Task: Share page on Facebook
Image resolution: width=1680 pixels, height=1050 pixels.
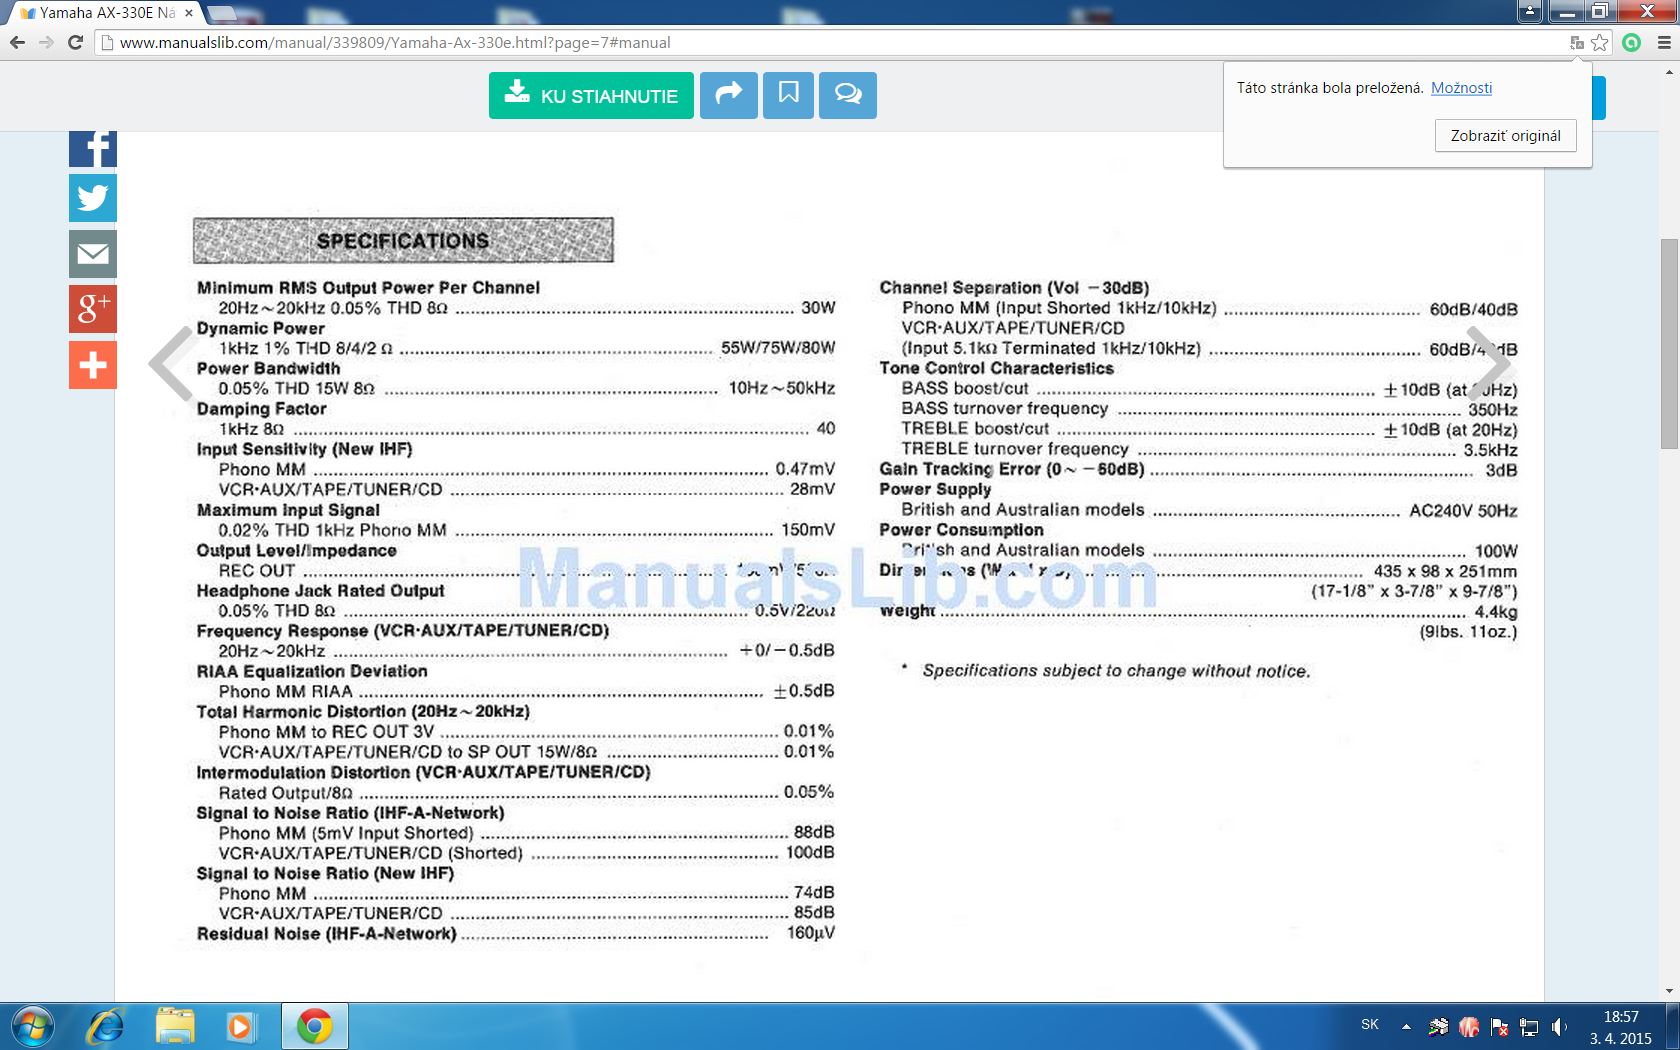Action: pos(93,148)
